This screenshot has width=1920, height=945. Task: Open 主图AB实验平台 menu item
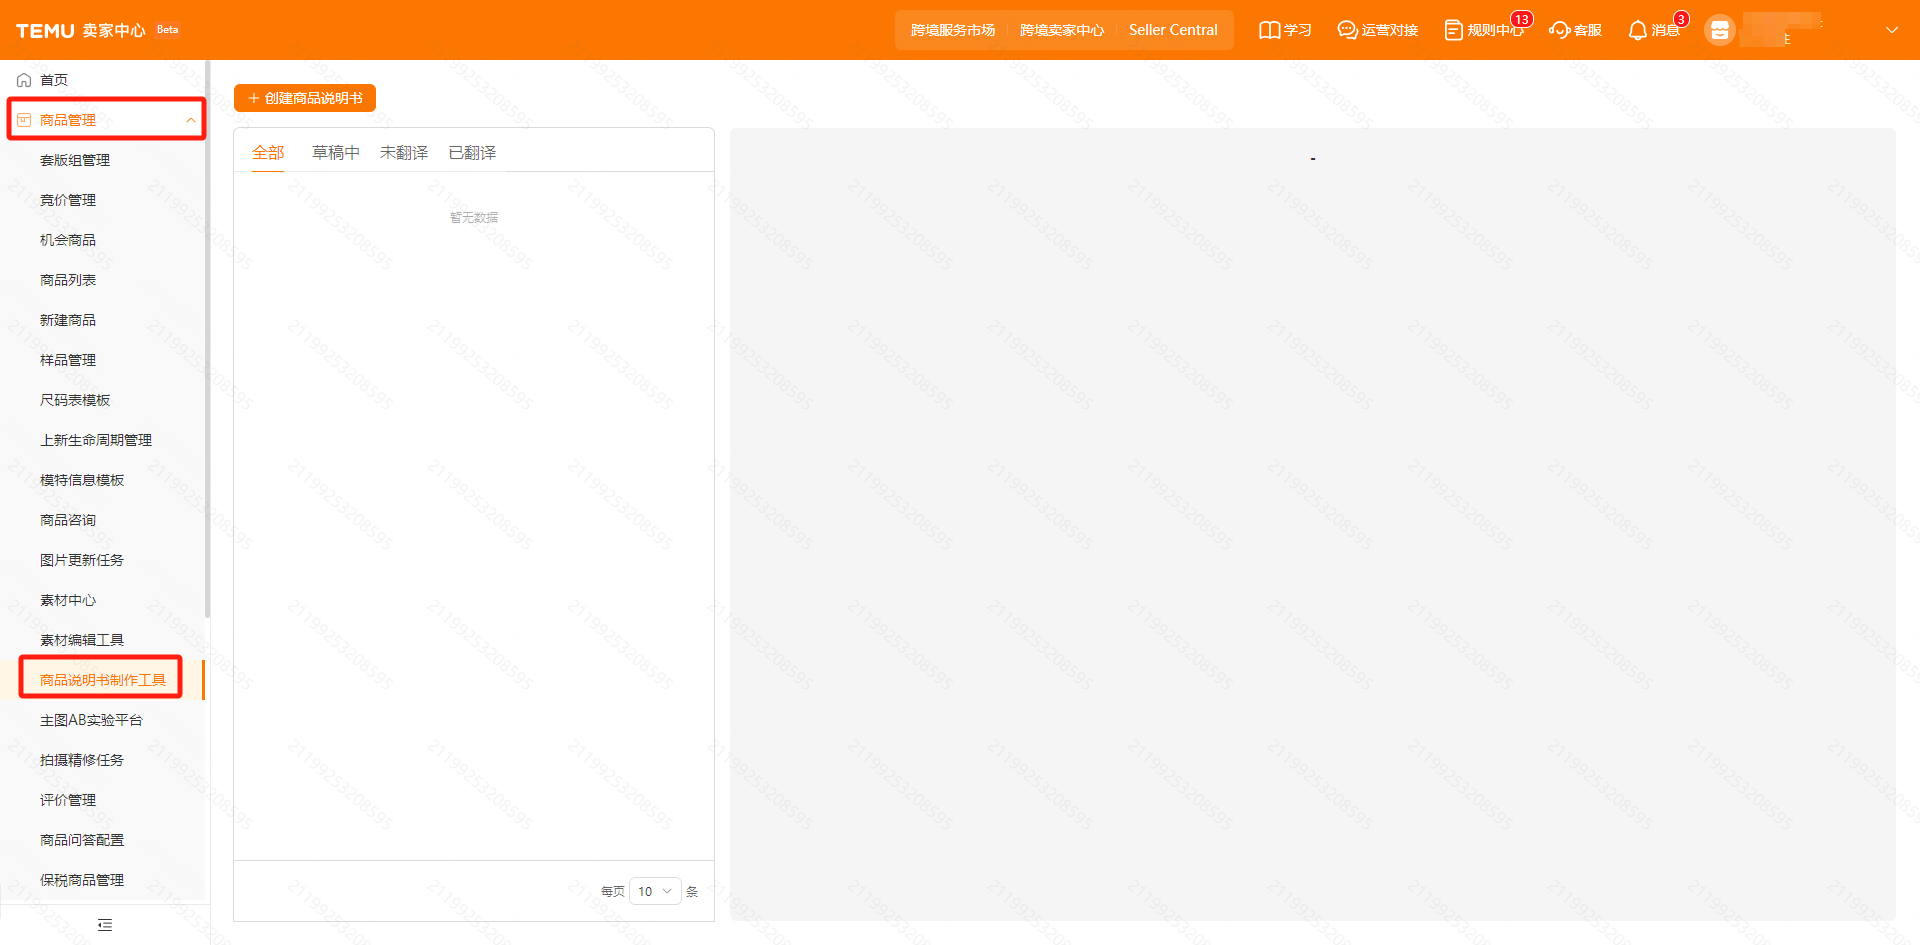pos(91,720)
